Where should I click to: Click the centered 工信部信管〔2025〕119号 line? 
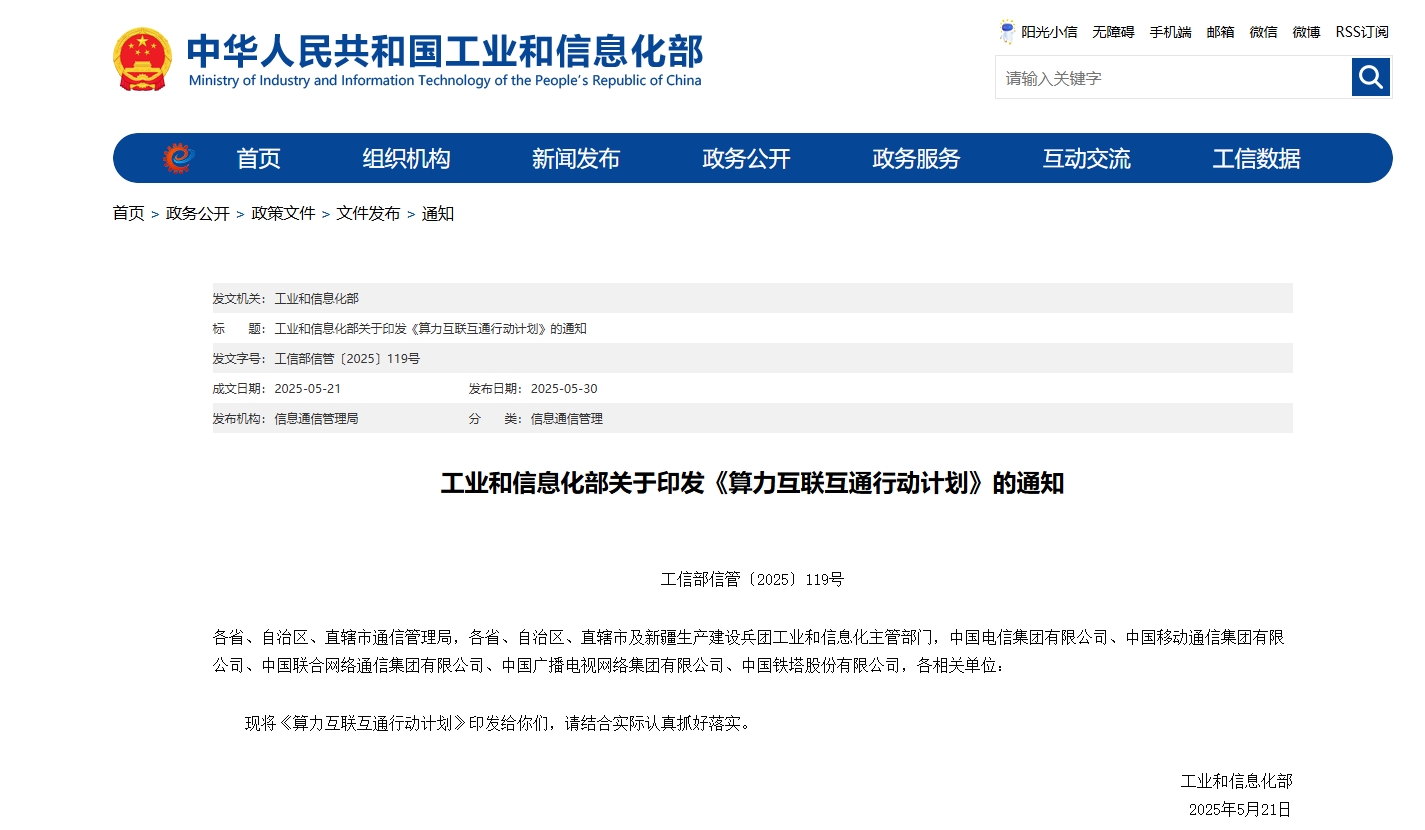[752, 579]
